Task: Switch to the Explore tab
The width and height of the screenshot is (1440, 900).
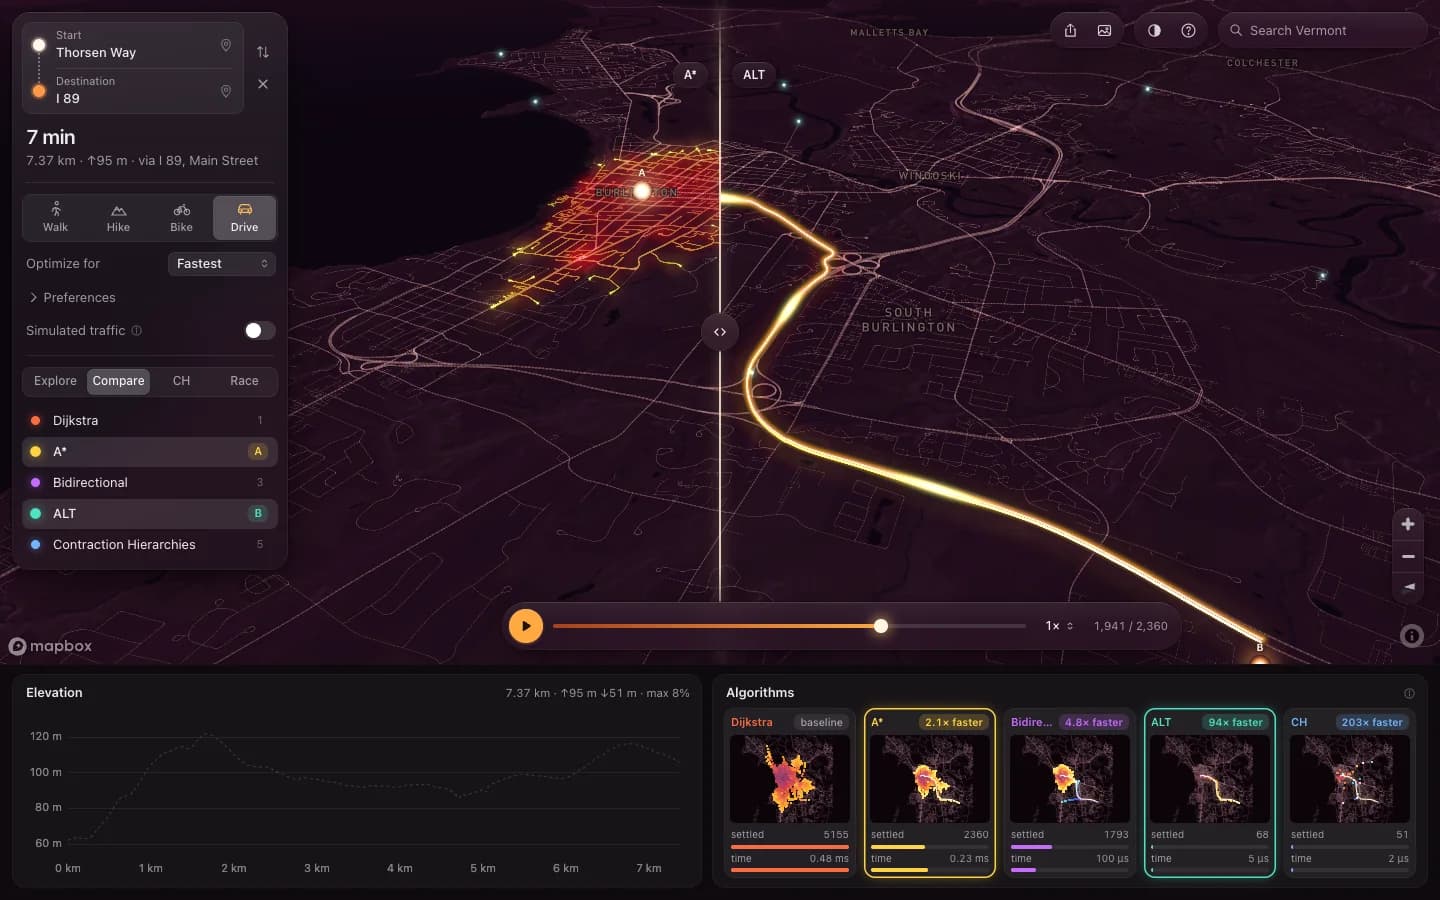Action: point(55,381)
